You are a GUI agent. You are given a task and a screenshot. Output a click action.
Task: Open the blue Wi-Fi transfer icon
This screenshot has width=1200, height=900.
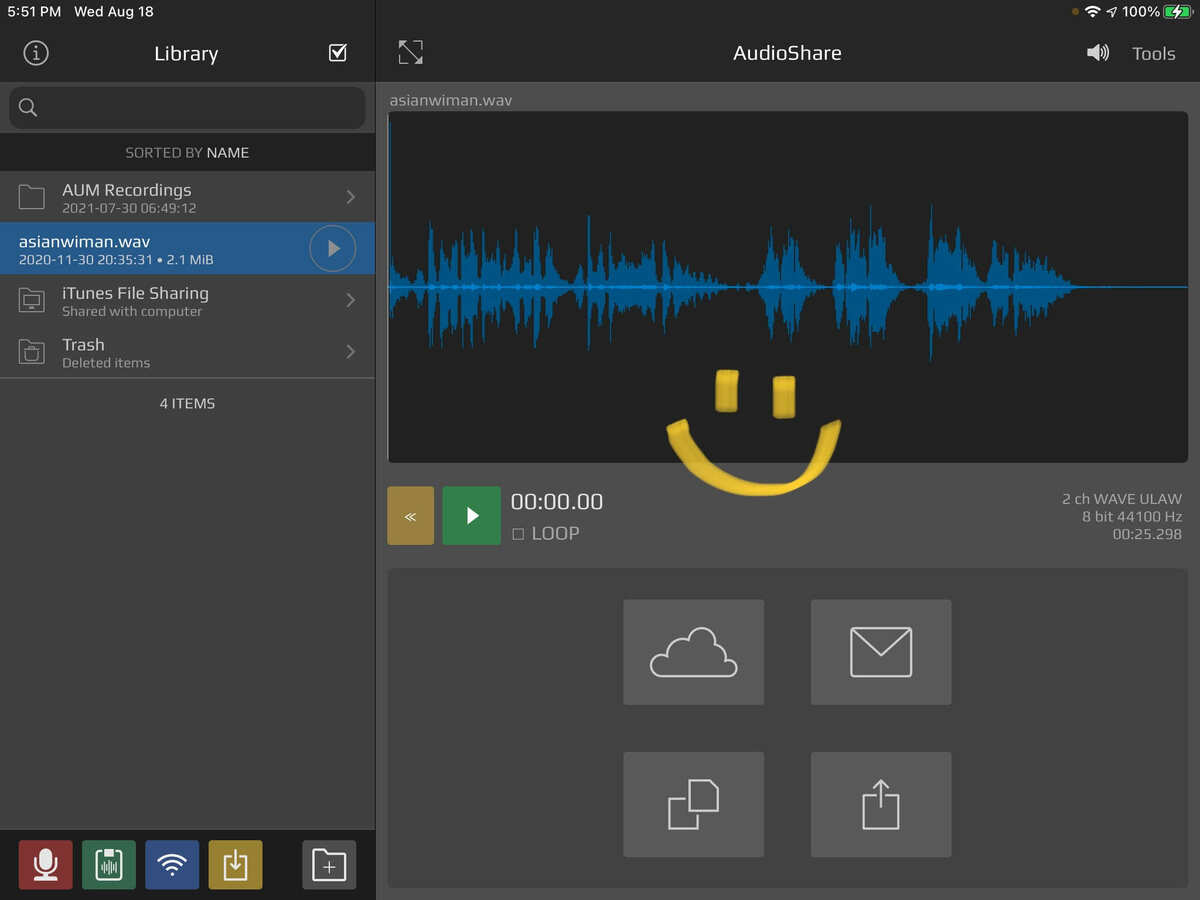tap(172, 865)
